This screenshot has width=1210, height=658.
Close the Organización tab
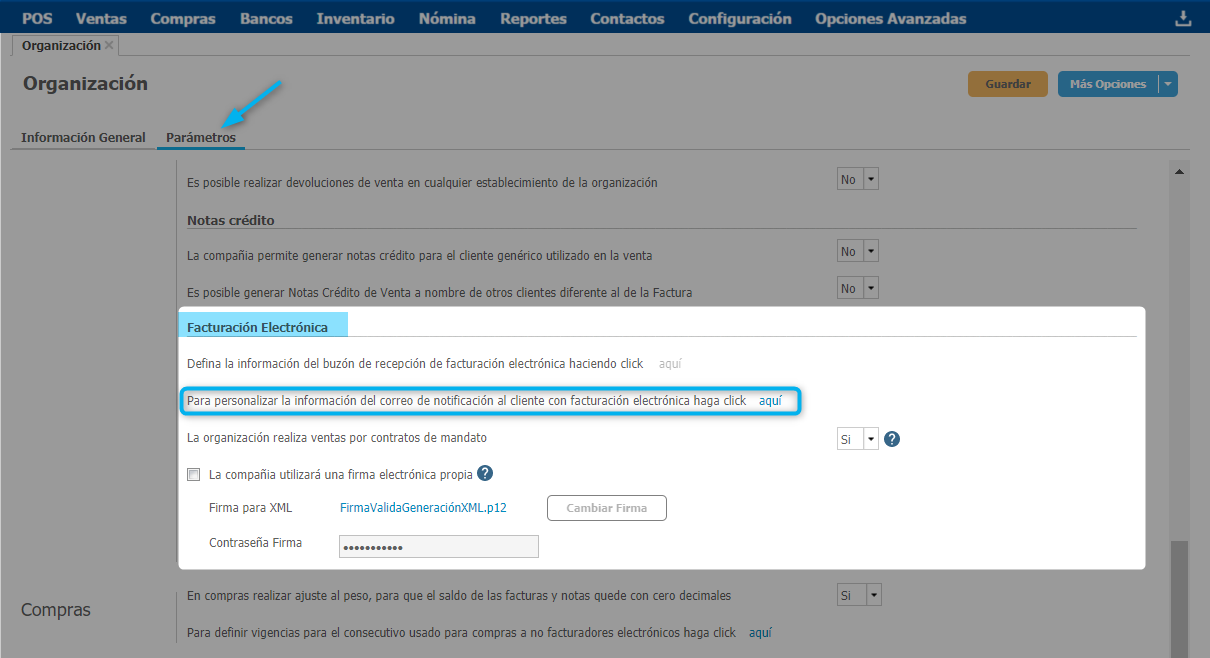click(109, 45)
